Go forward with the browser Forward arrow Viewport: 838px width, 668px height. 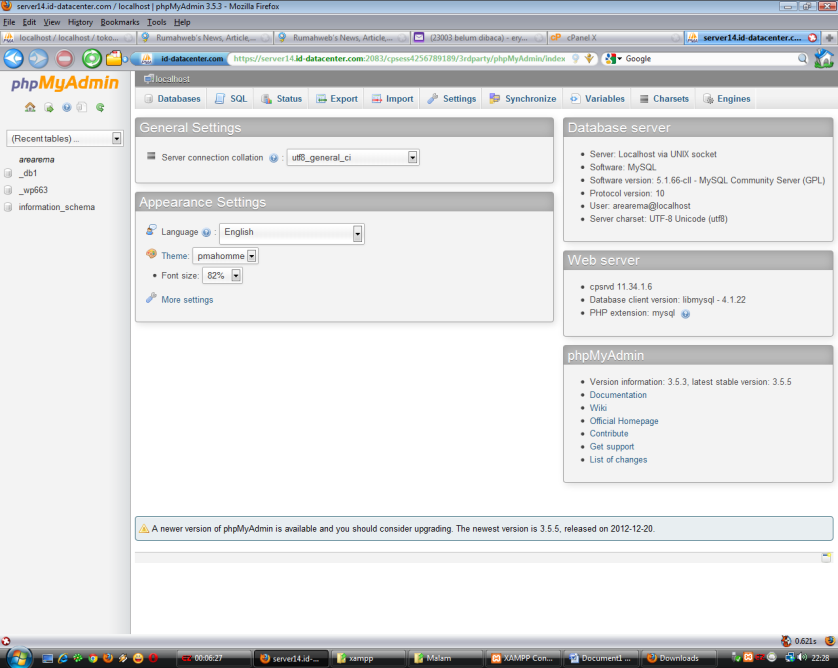click(x=38, y=58)
